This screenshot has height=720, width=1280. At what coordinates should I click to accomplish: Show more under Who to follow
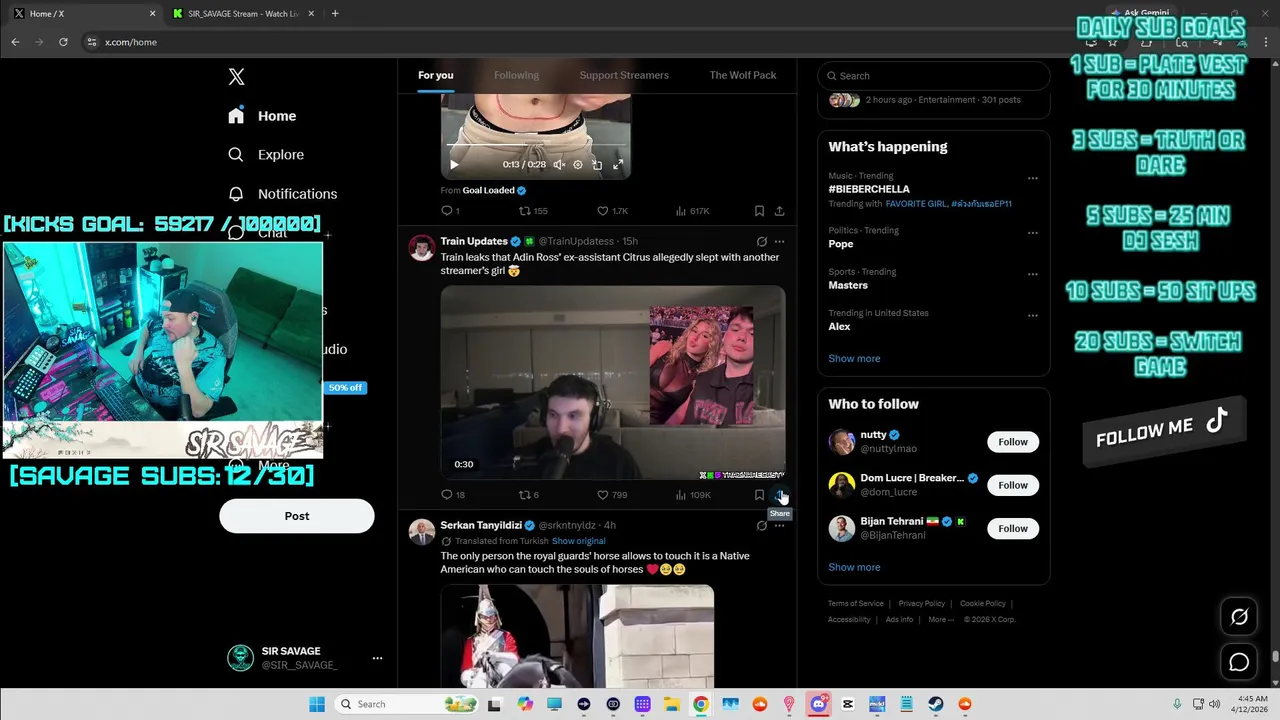point(854,567)
